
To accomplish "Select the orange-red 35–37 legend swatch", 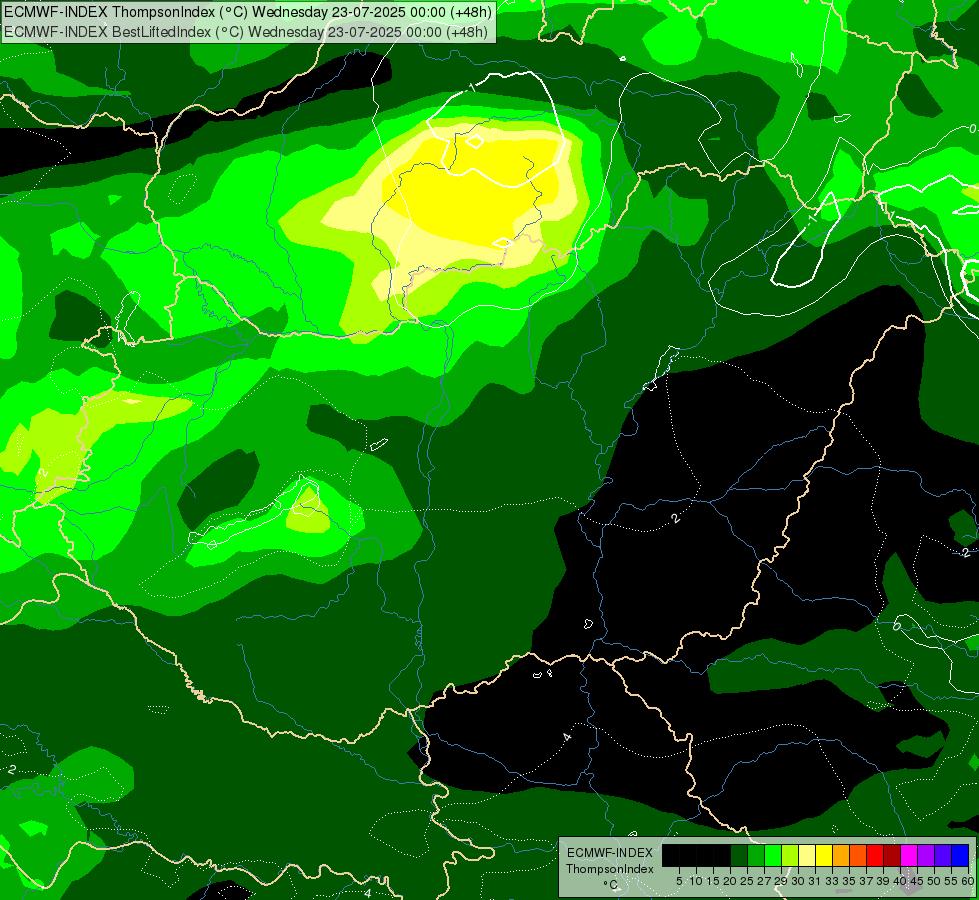I will [x=858, y=855].
